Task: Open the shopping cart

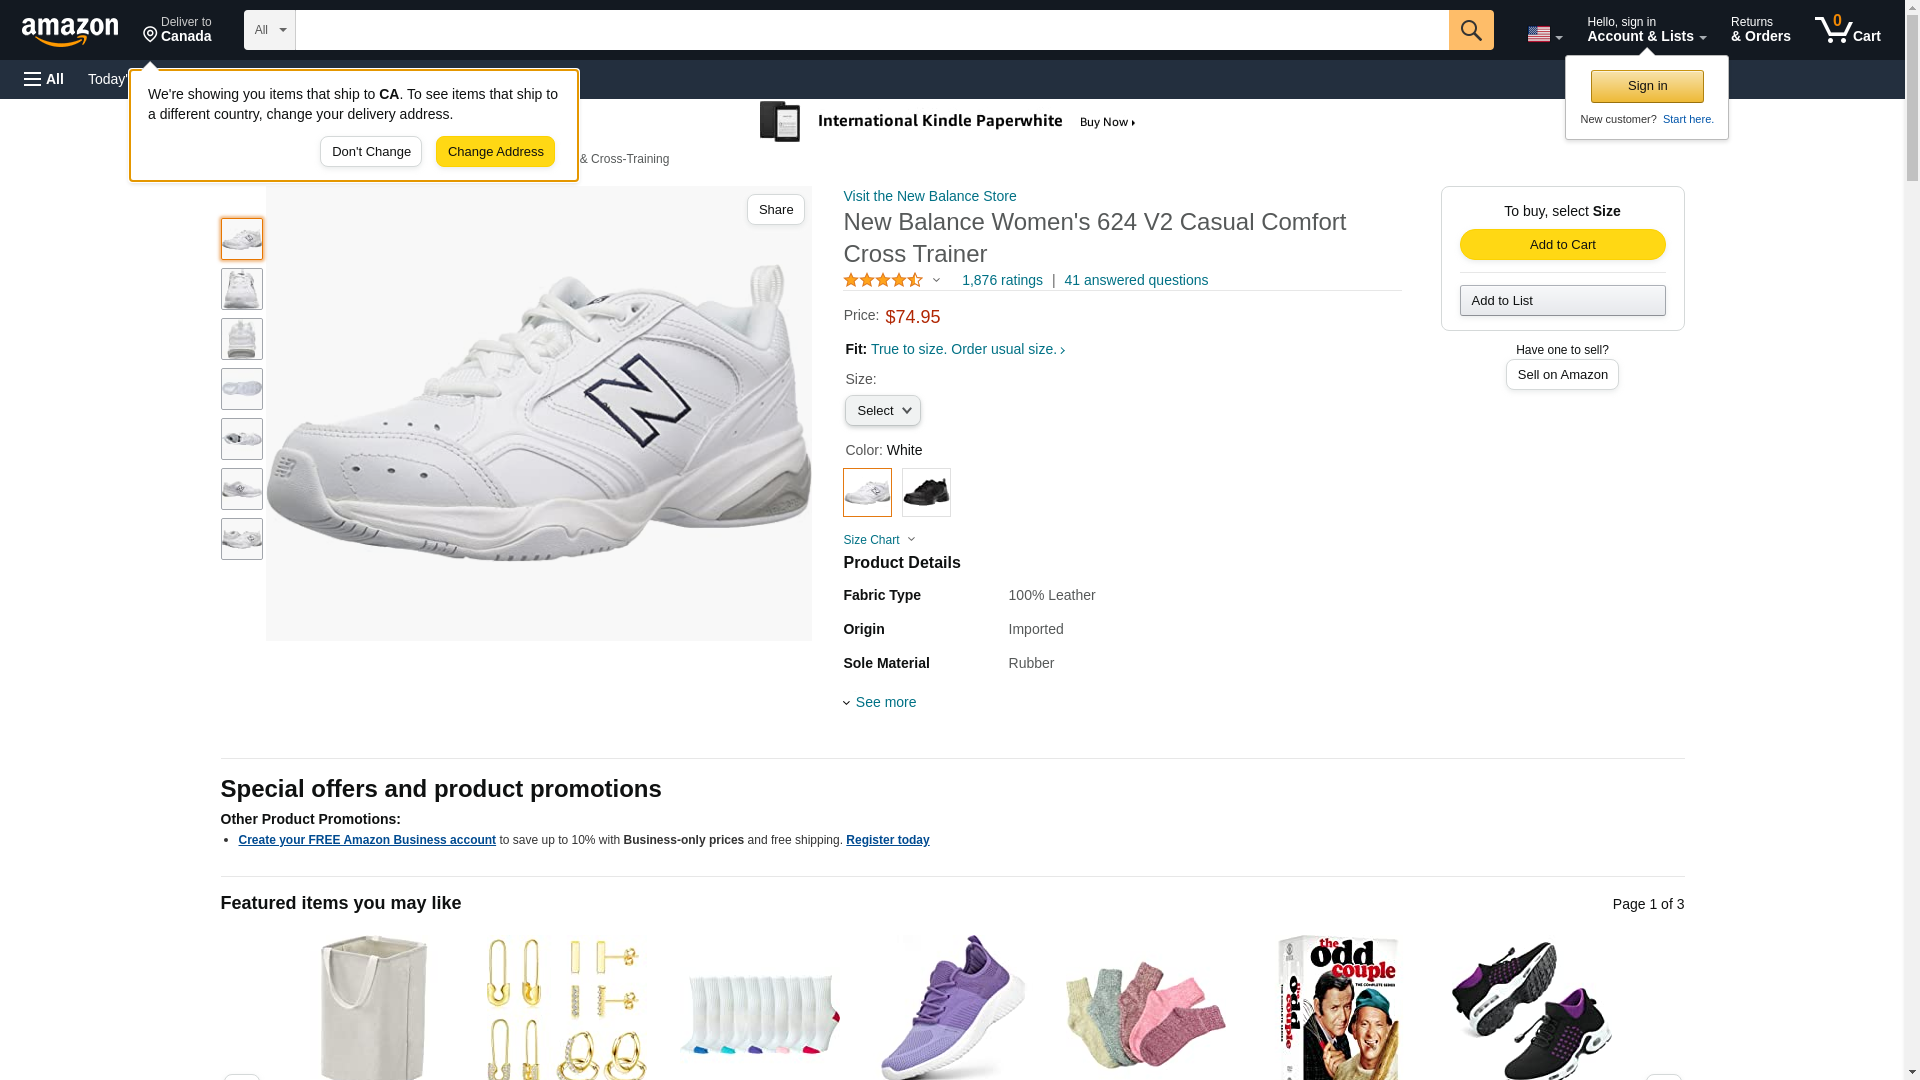Action: click(x=1847, y=30)
